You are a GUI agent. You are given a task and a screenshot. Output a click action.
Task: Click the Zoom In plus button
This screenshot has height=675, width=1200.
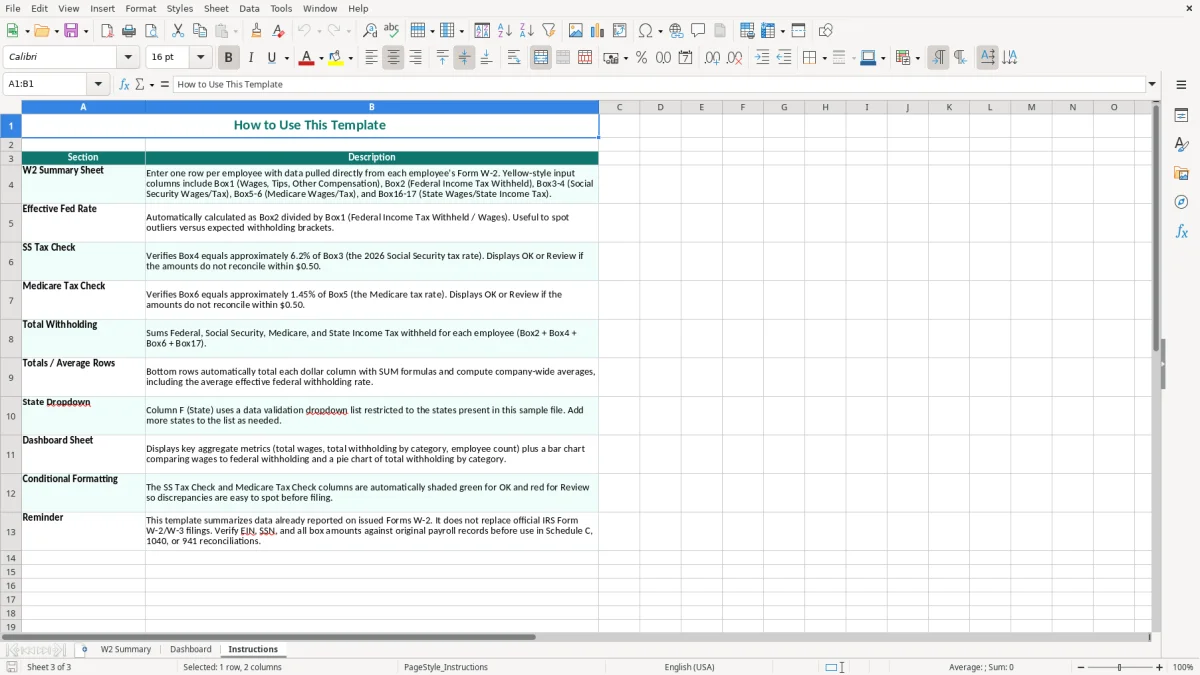point(1160,667)
